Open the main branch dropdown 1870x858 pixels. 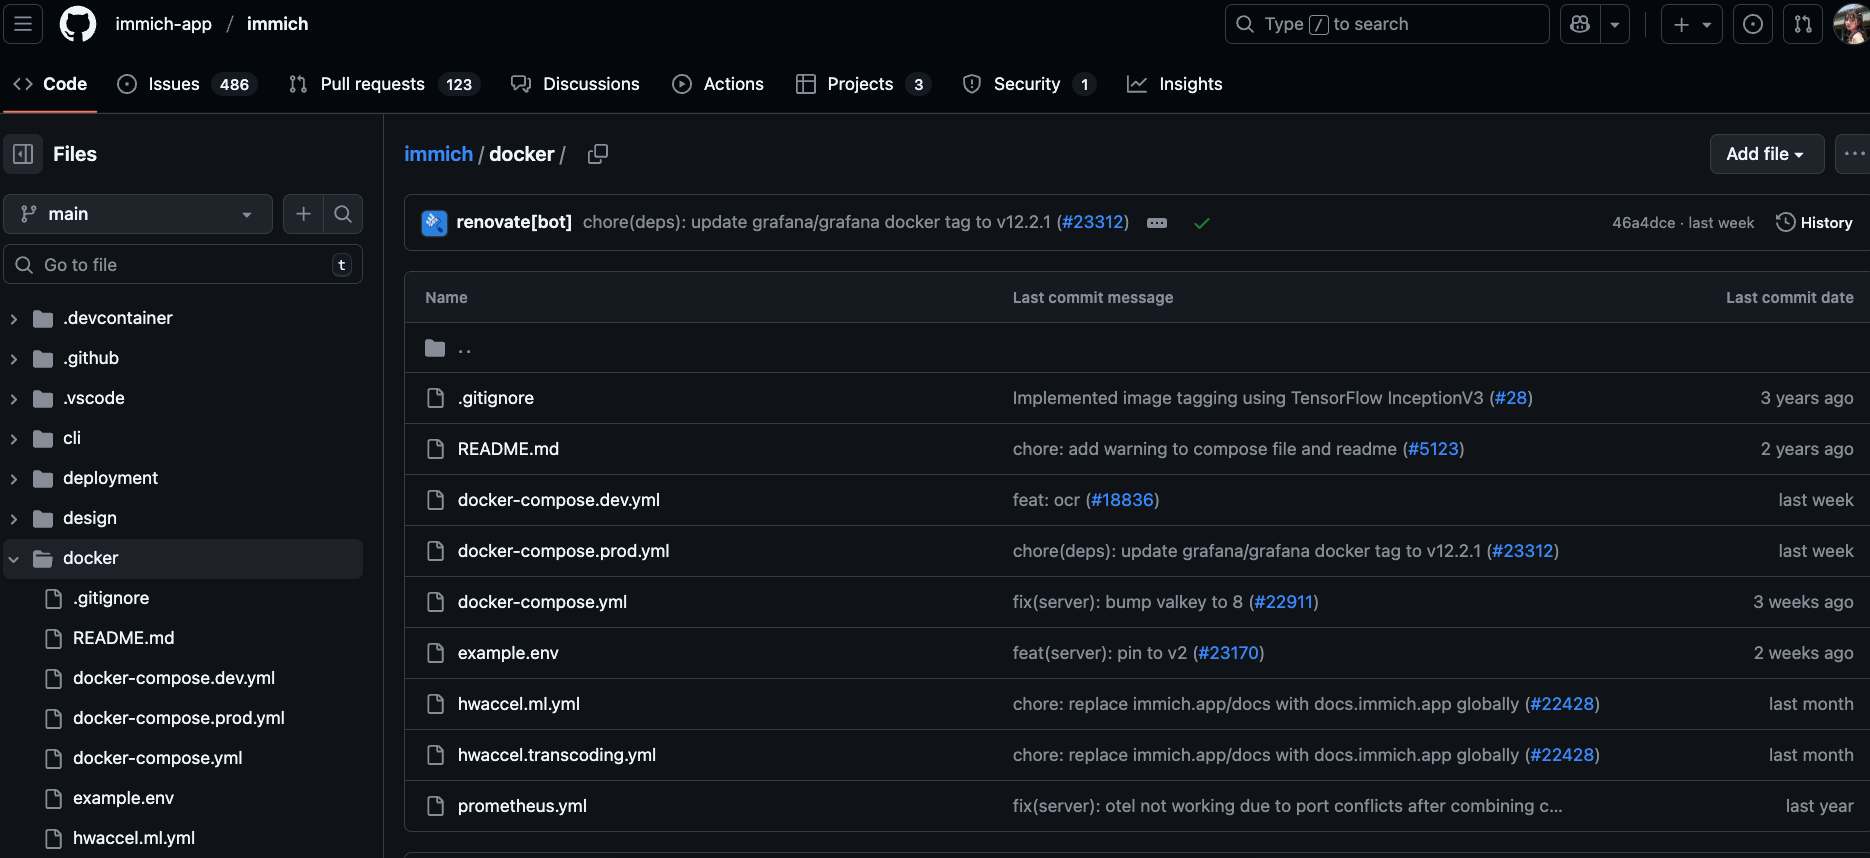click(x=138, y=214)
